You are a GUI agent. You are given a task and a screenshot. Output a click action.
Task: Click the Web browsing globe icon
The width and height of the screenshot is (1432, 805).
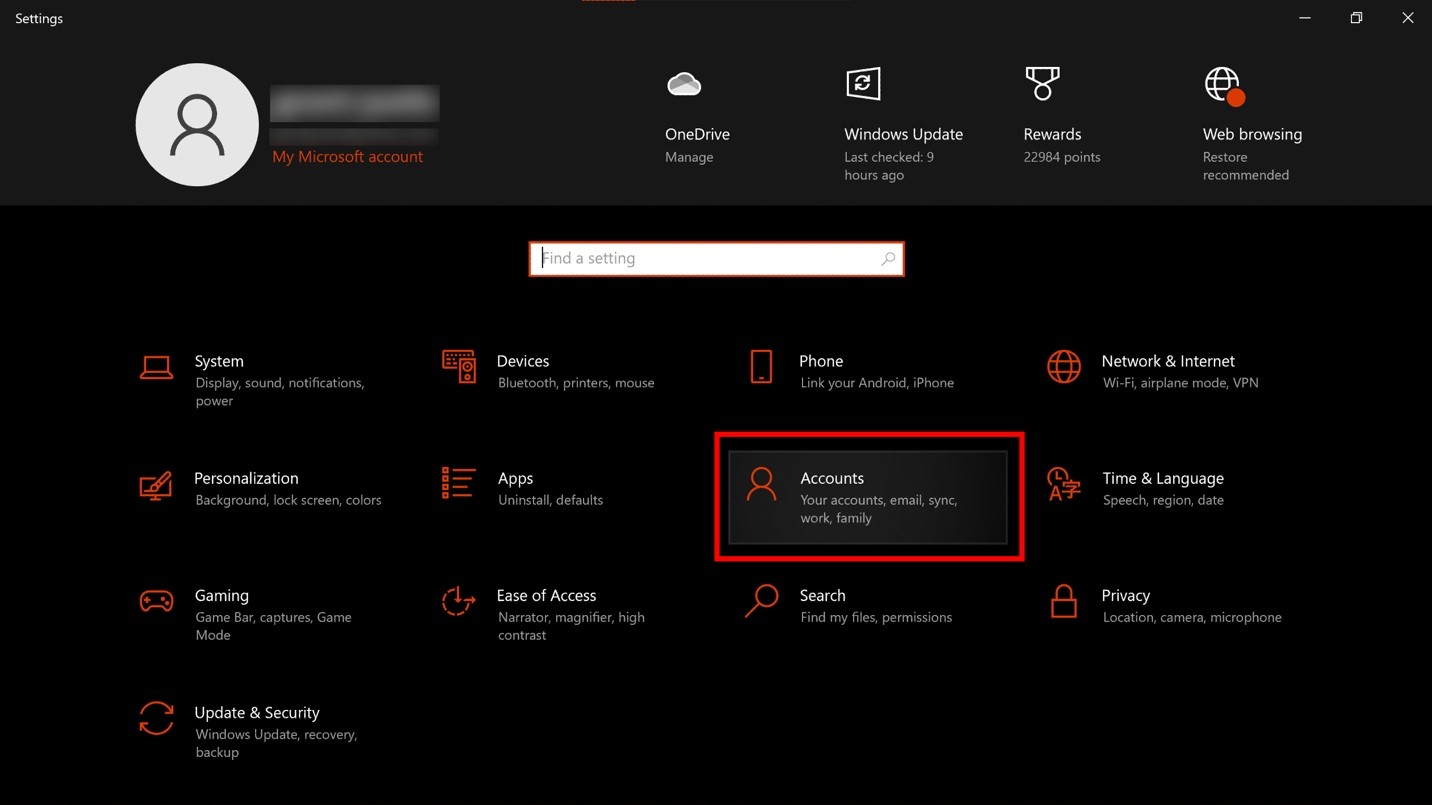coord(1224,86)
